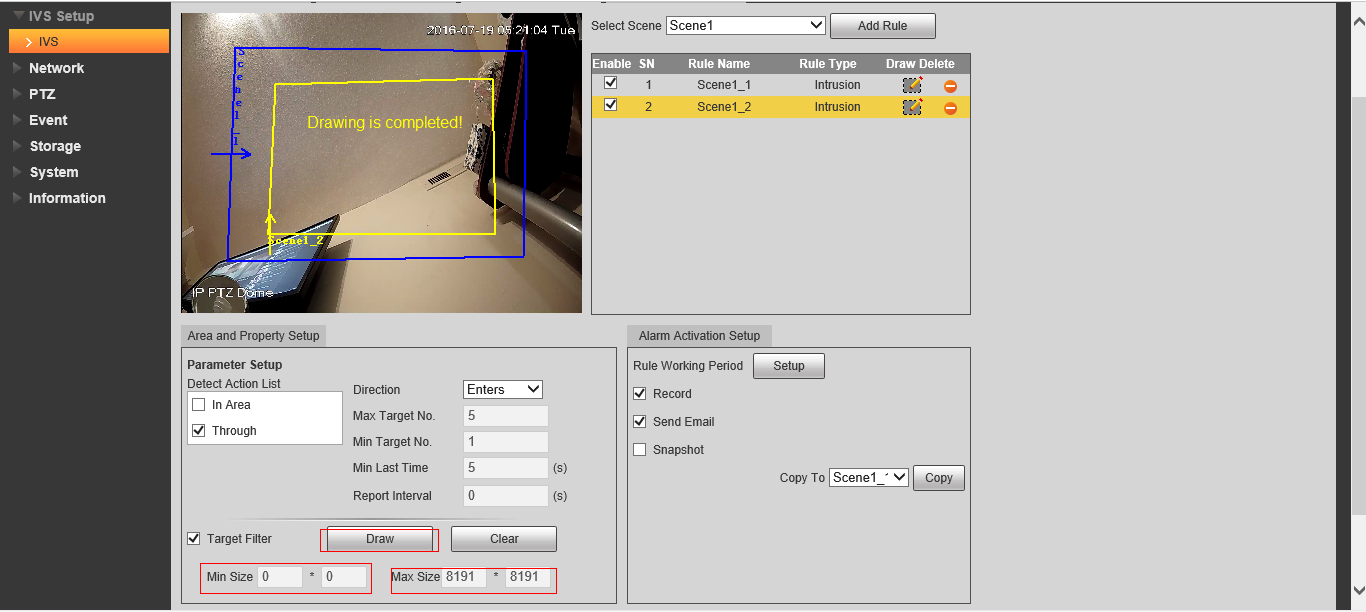1366x612 pixels.
Task: Check the In Area detect action
Action: (x=199, y=405)
